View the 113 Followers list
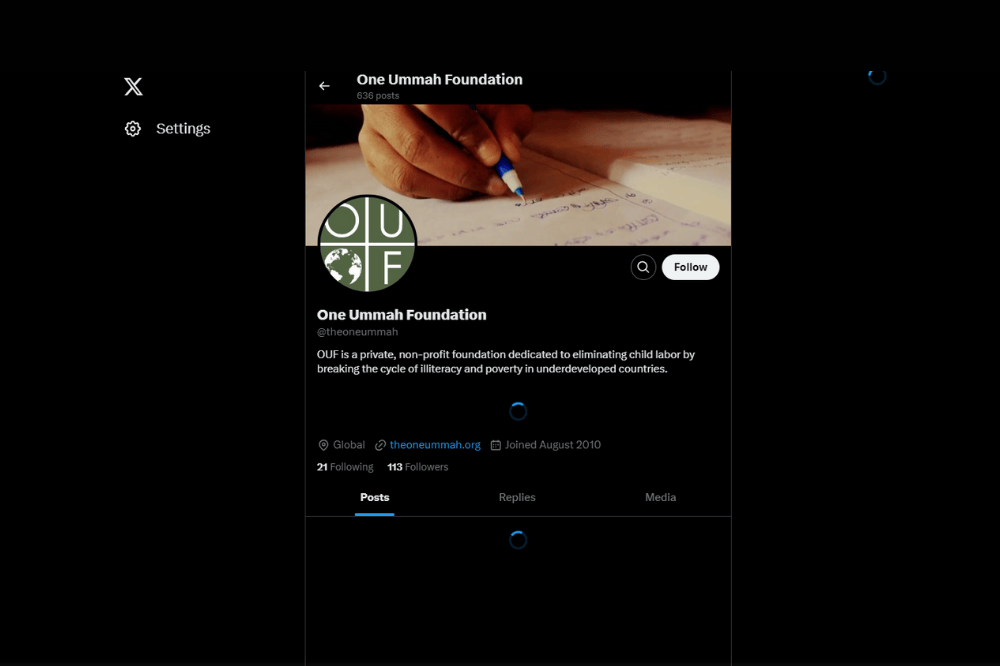 (x=418, y=467)
